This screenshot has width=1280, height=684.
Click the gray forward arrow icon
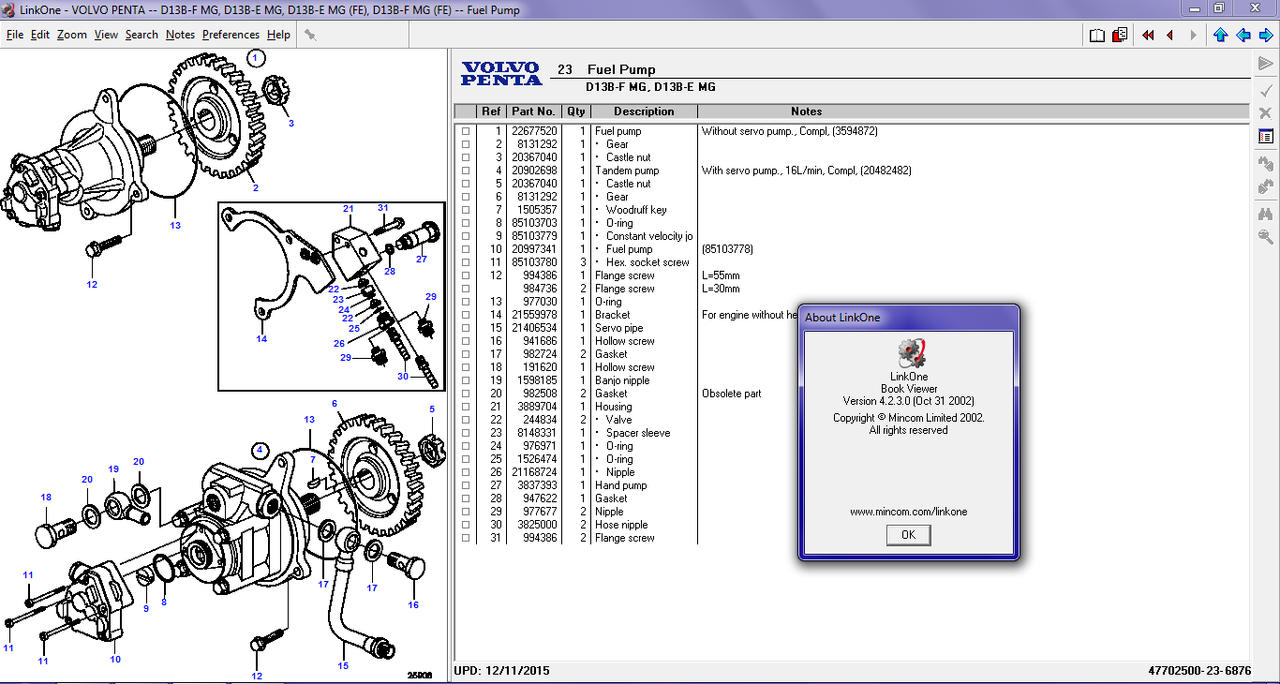[x=1193, y=35]
